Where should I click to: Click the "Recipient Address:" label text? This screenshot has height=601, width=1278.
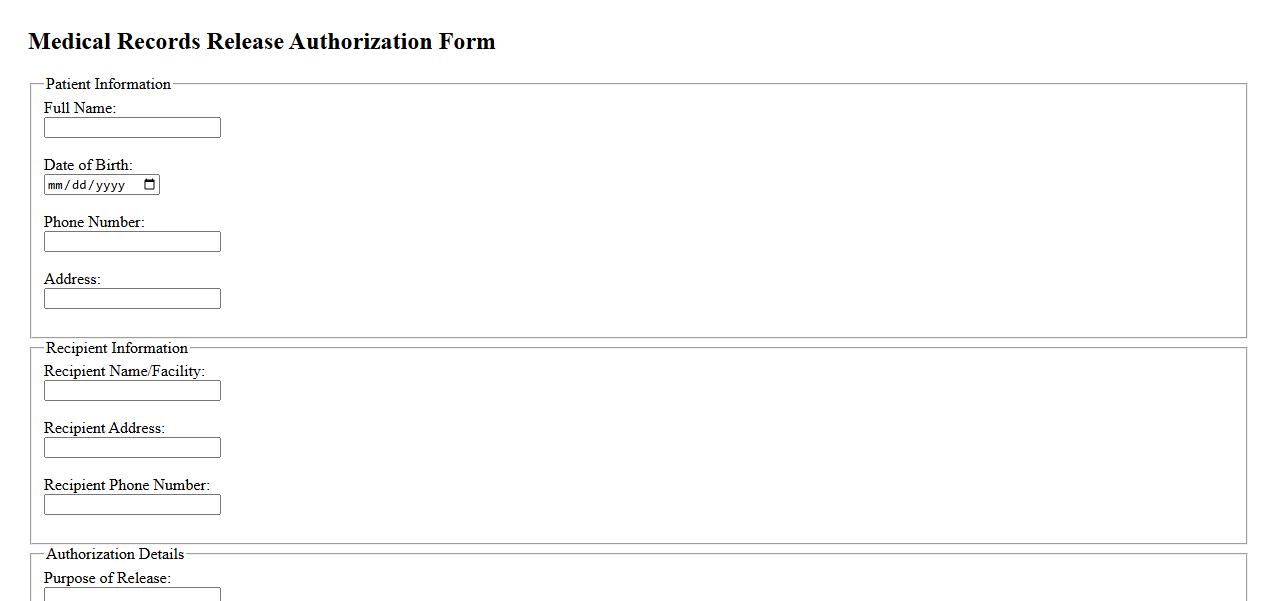click(x=104, y=428)
